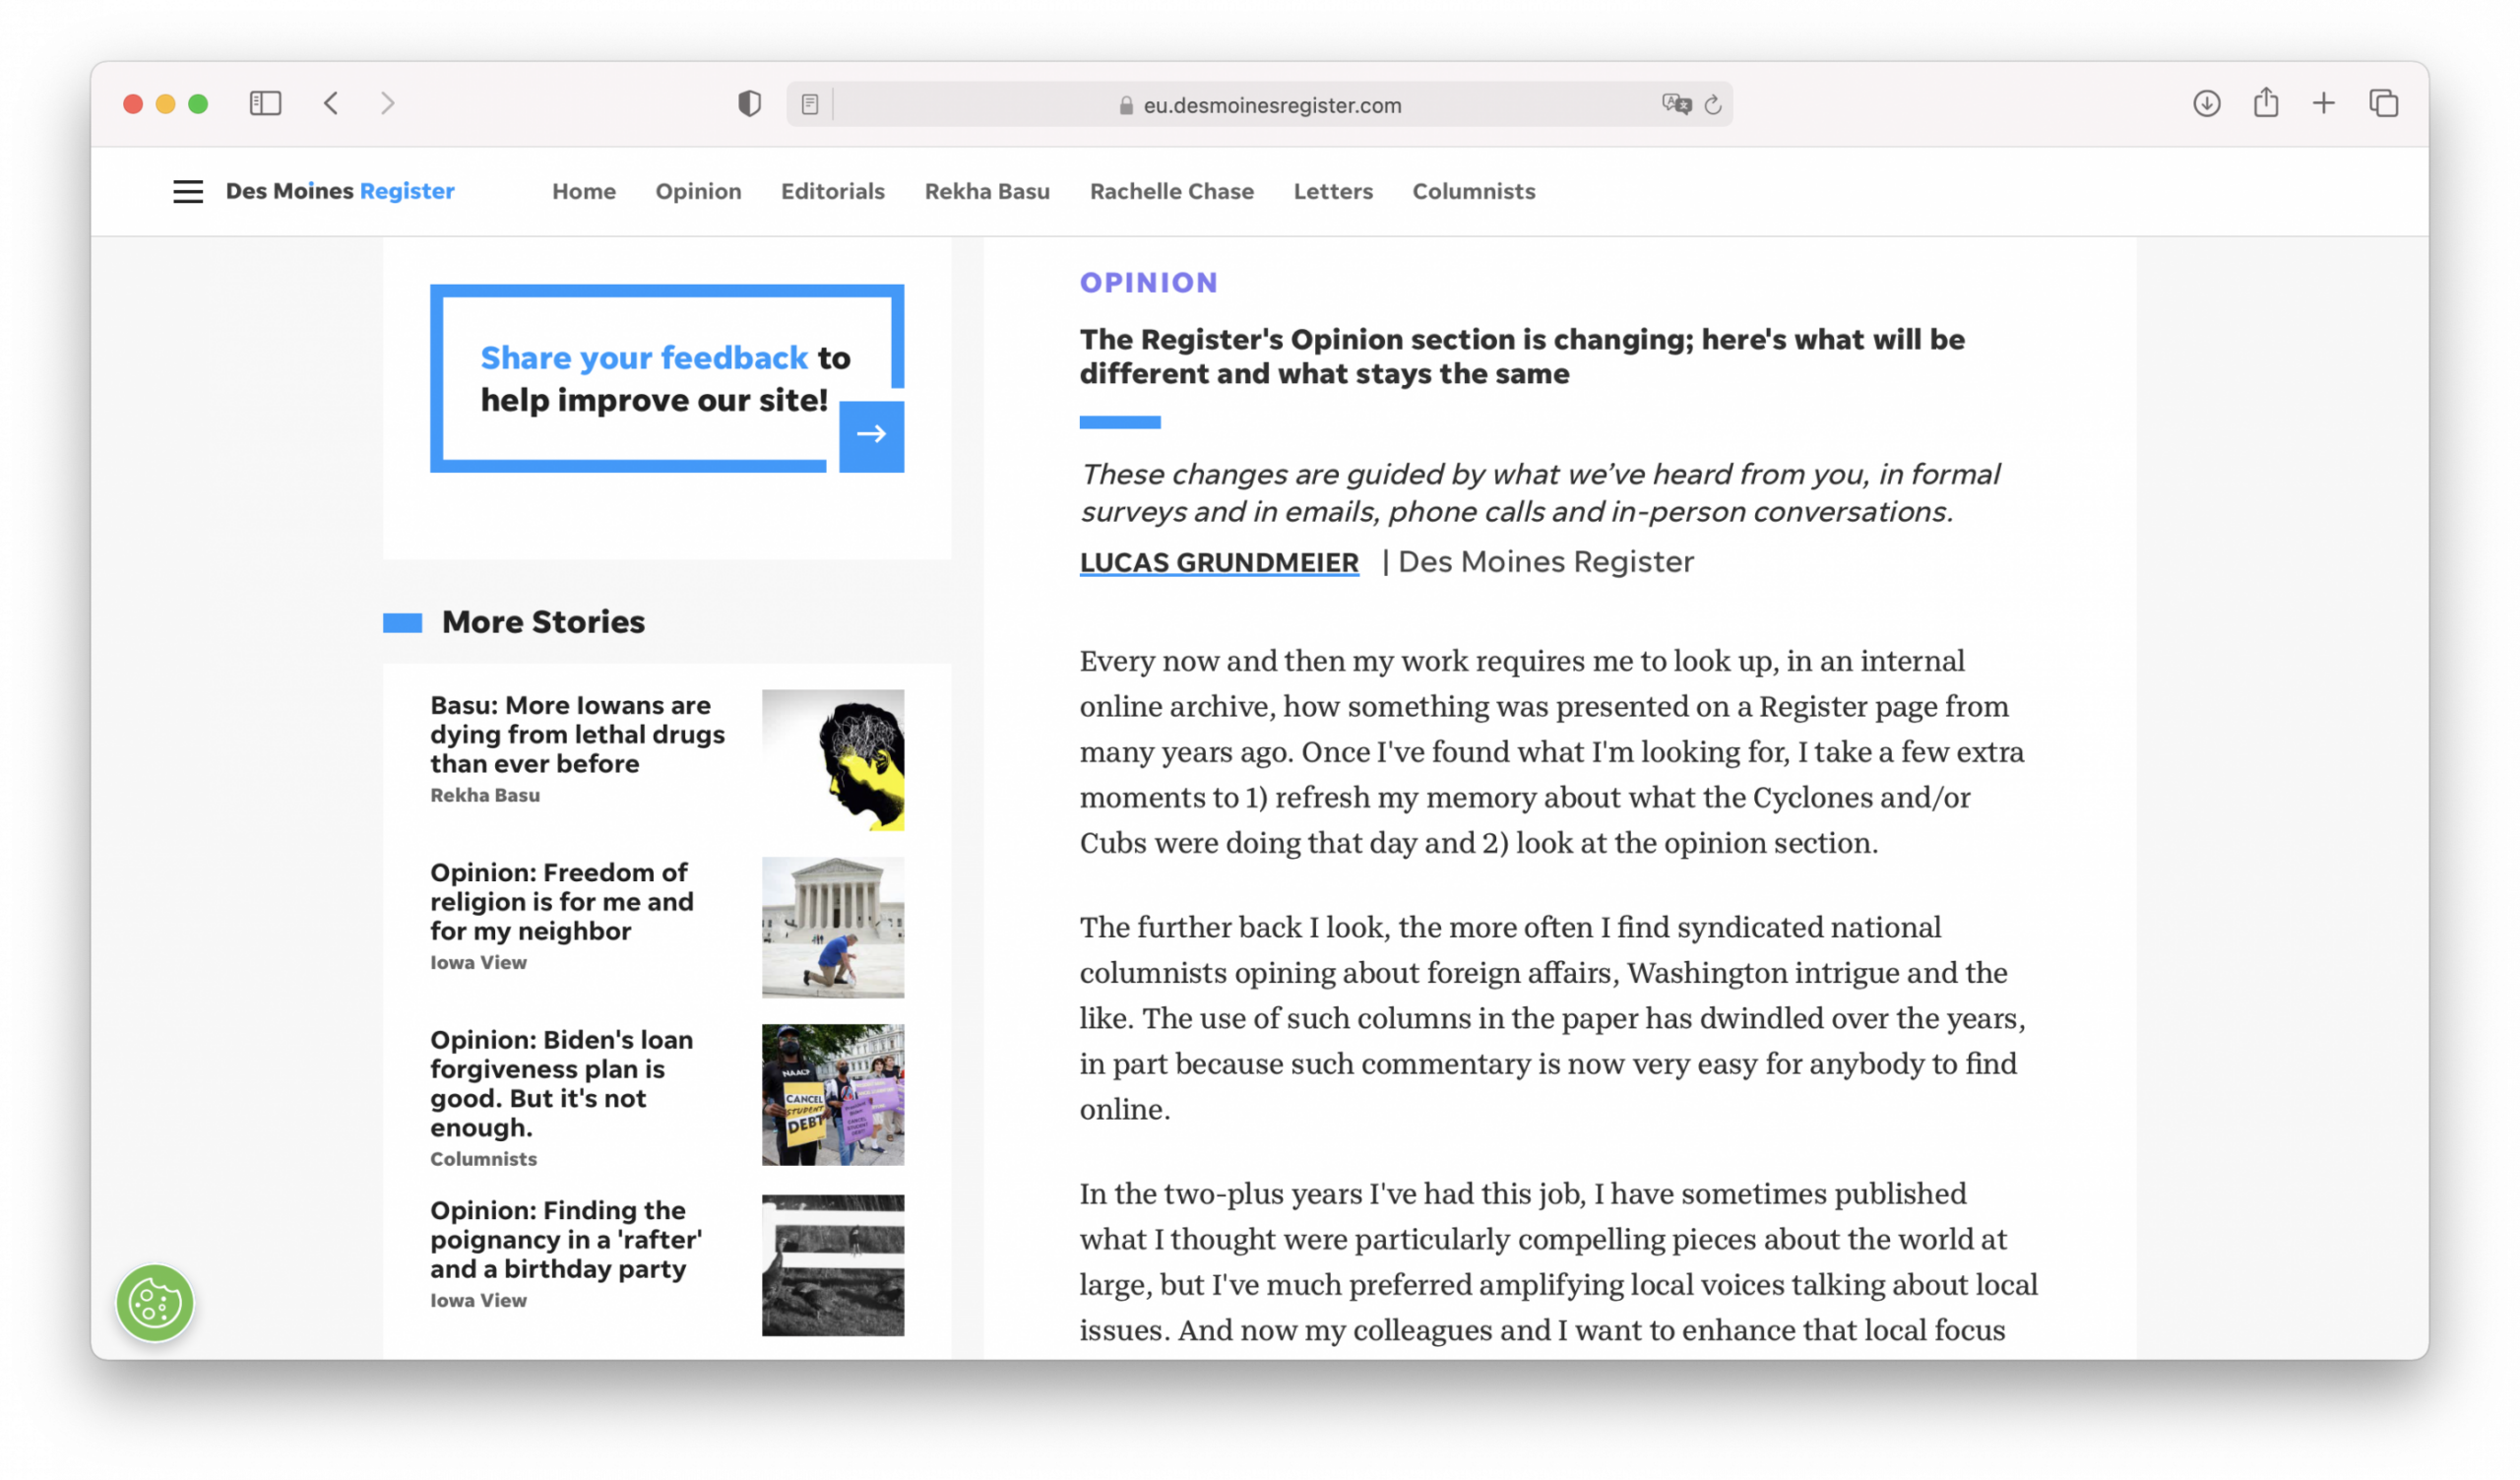Click Columnists label under loan forgiveness story
This screenshot has width=2520, height=1480.
(x=484, y=1159)
